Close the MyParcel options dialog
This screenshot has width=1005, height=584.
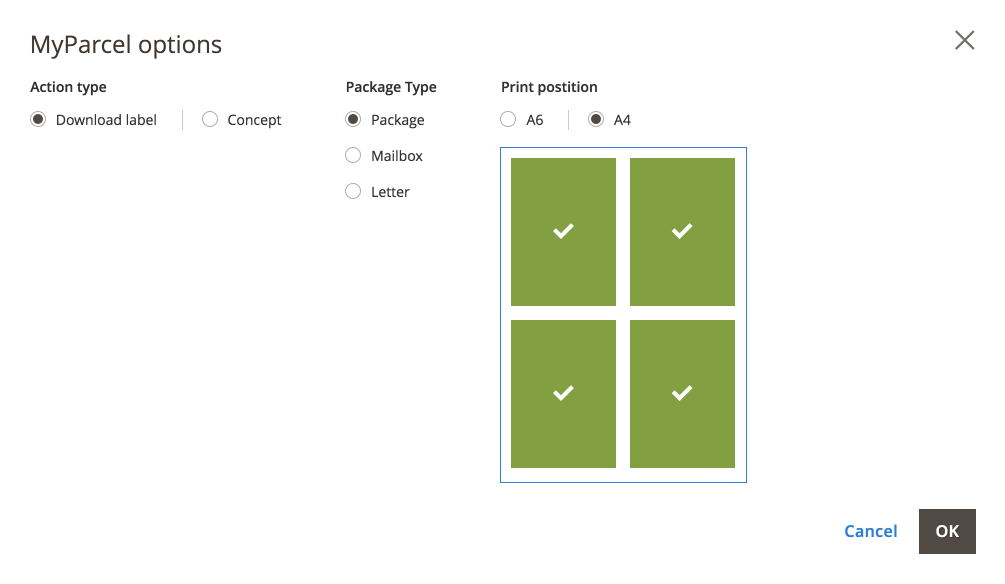point(964,40)
